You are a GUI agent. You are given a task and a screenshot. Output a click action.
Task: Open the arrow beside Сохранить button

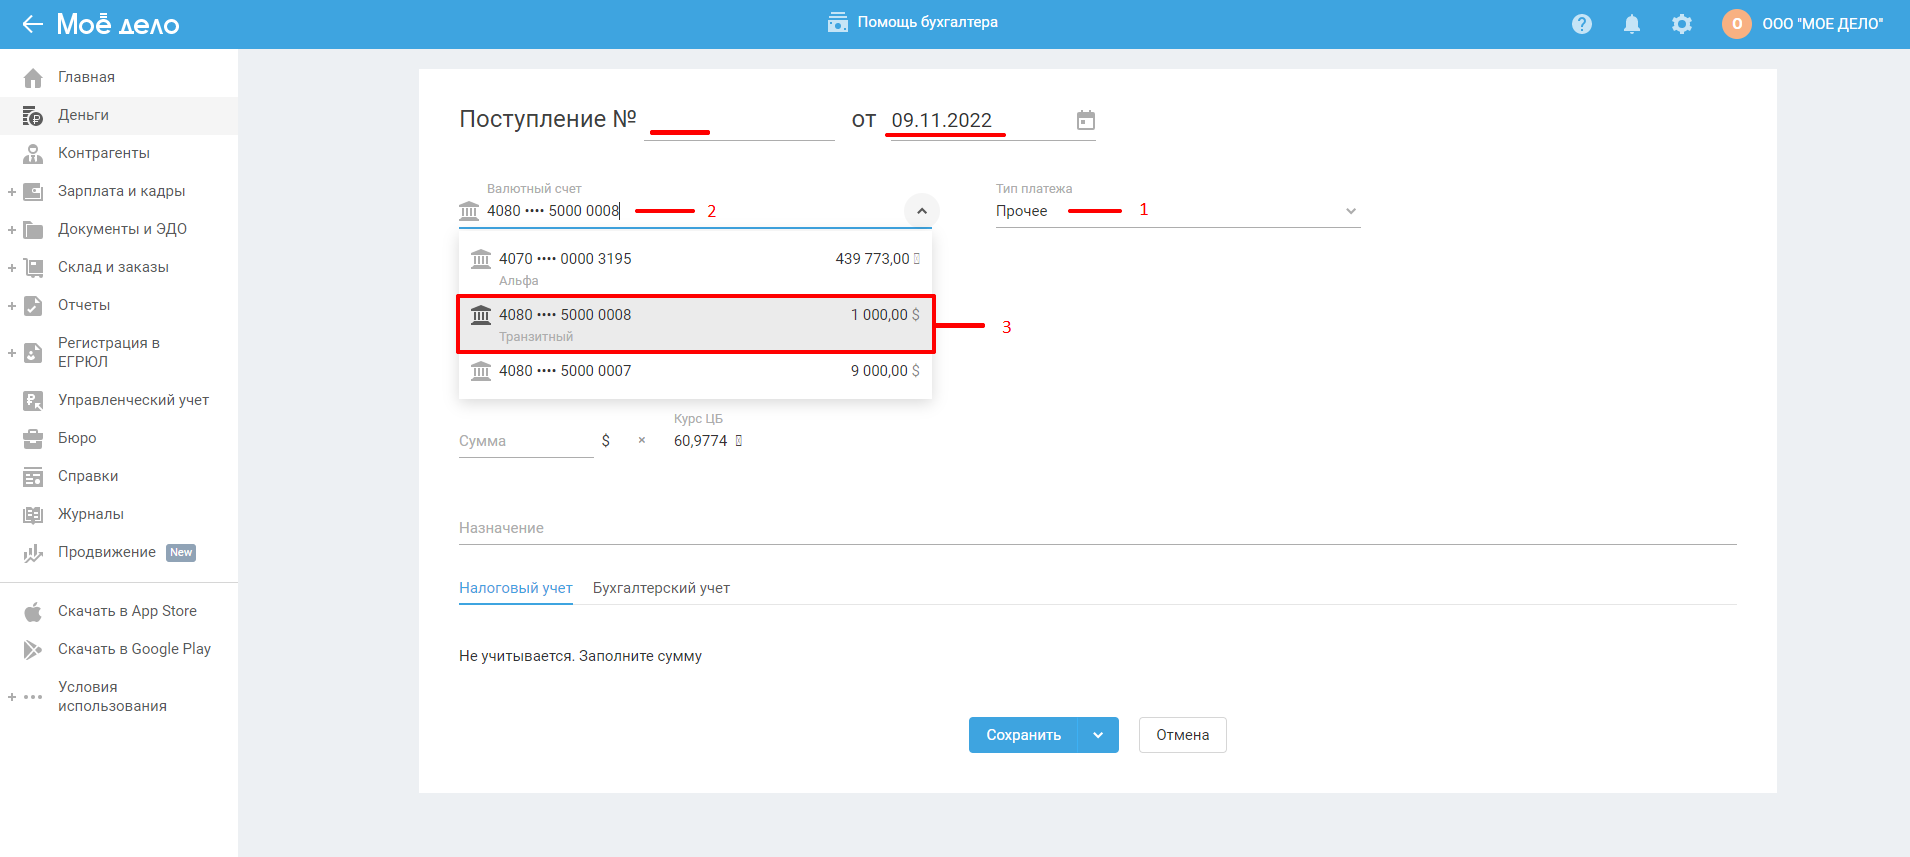coord(1098,735)
